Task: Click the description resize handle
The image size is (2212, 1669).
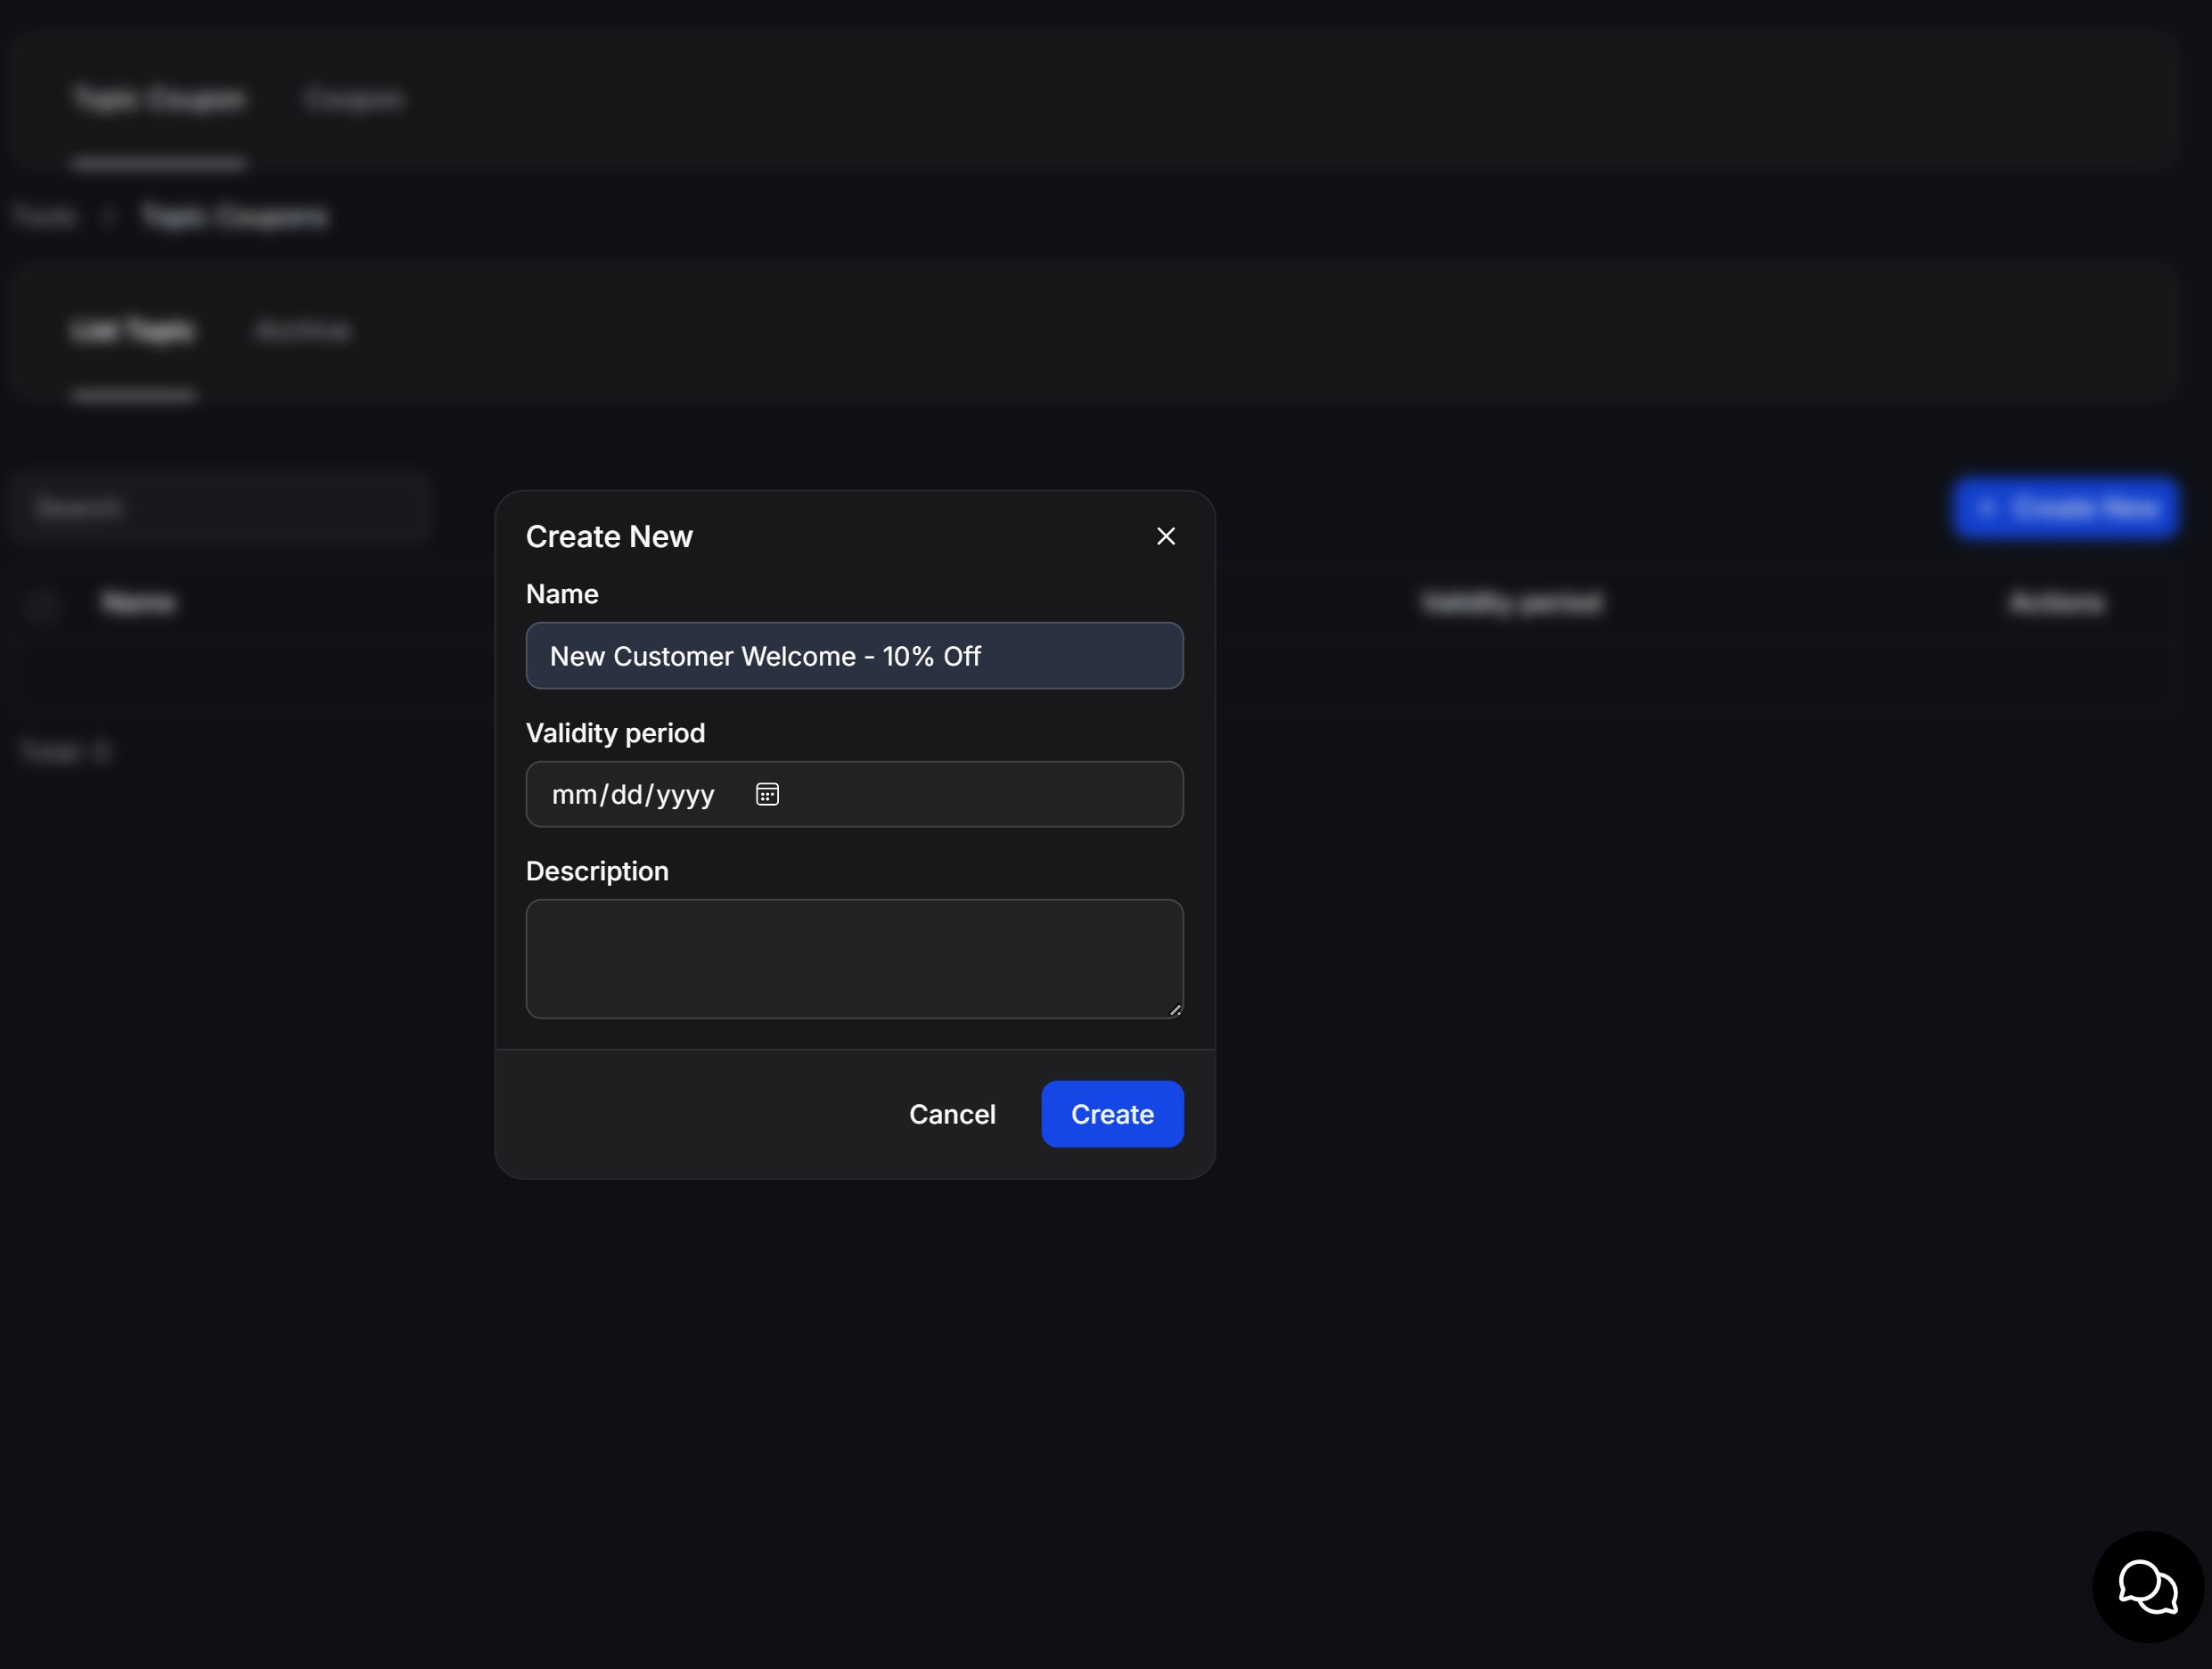Action: 1175,1010
